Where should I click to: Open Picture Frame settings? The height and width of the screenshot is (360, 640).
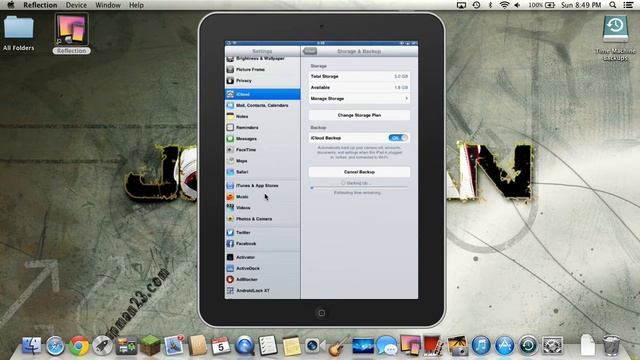coord(262,69)
